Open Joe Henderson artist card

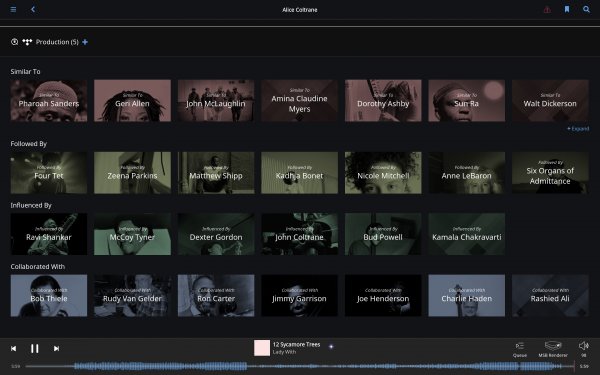[383, 295]
